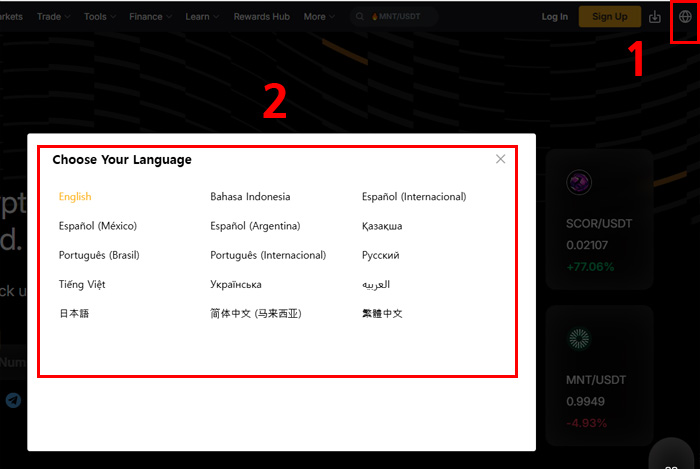
Task: Expand the Learn dropdown menu
Action: coord(202,17)
